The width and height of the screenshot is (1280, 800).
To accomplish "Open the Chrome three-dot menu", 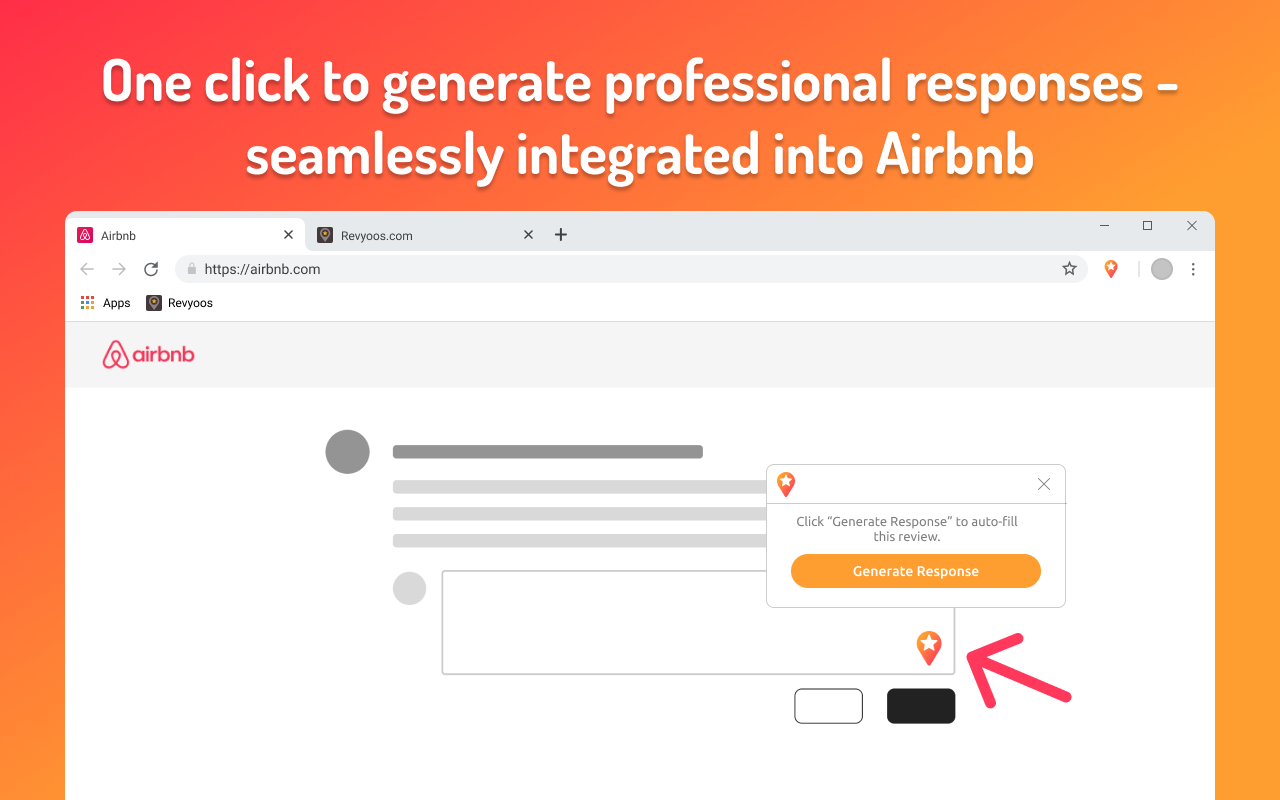I will [1193, 269].
